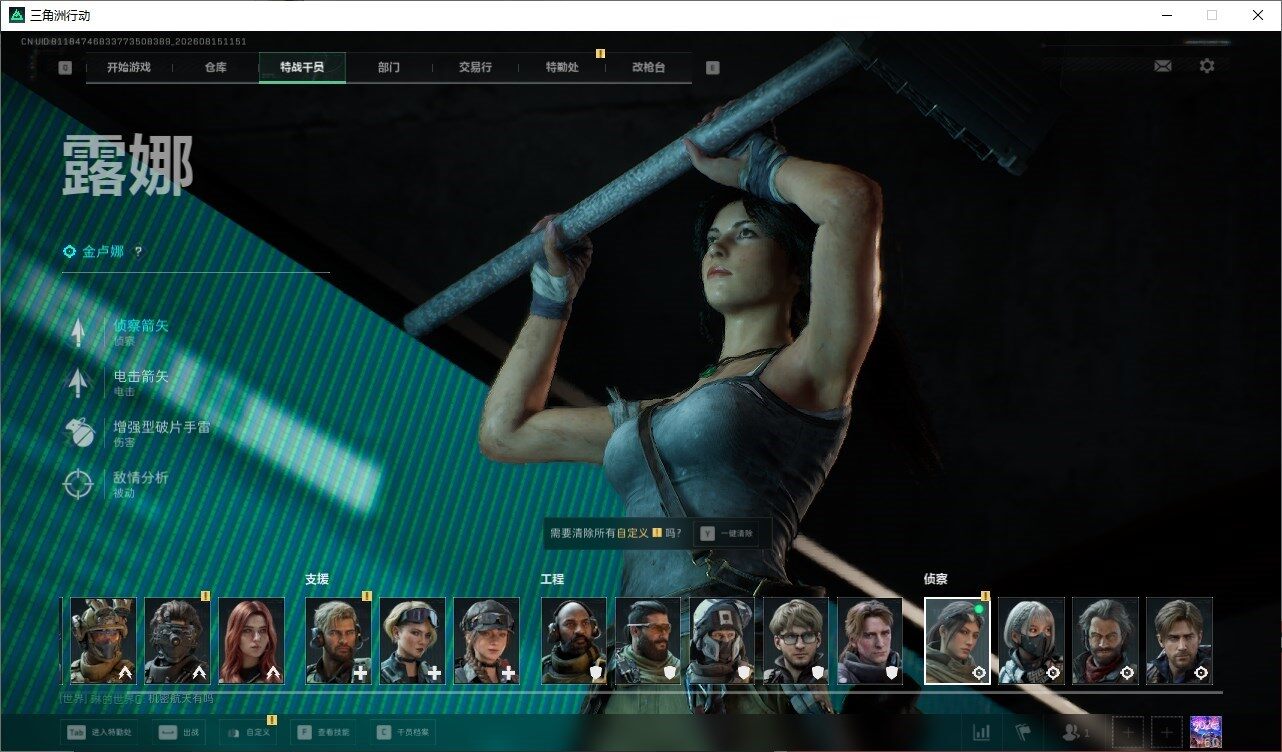Viewport: 1282px width, 752px height.
Task: Select the last recon operator portrait in the row
Action: tap(1179, 641)
